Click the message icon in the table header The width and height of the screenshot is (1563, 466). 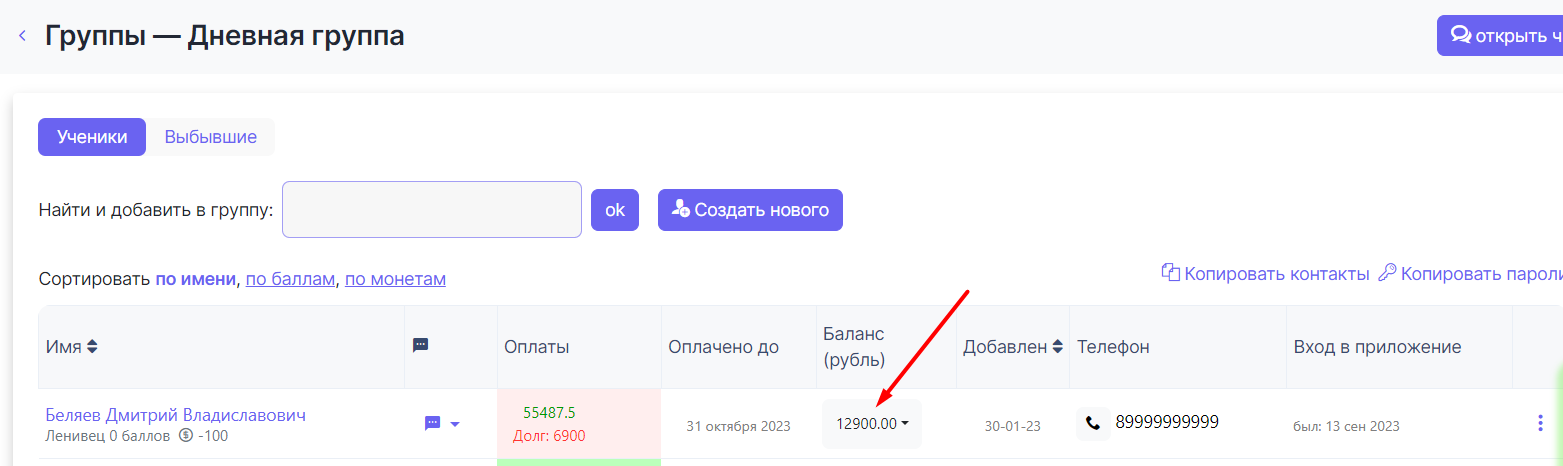click(421, 345)
